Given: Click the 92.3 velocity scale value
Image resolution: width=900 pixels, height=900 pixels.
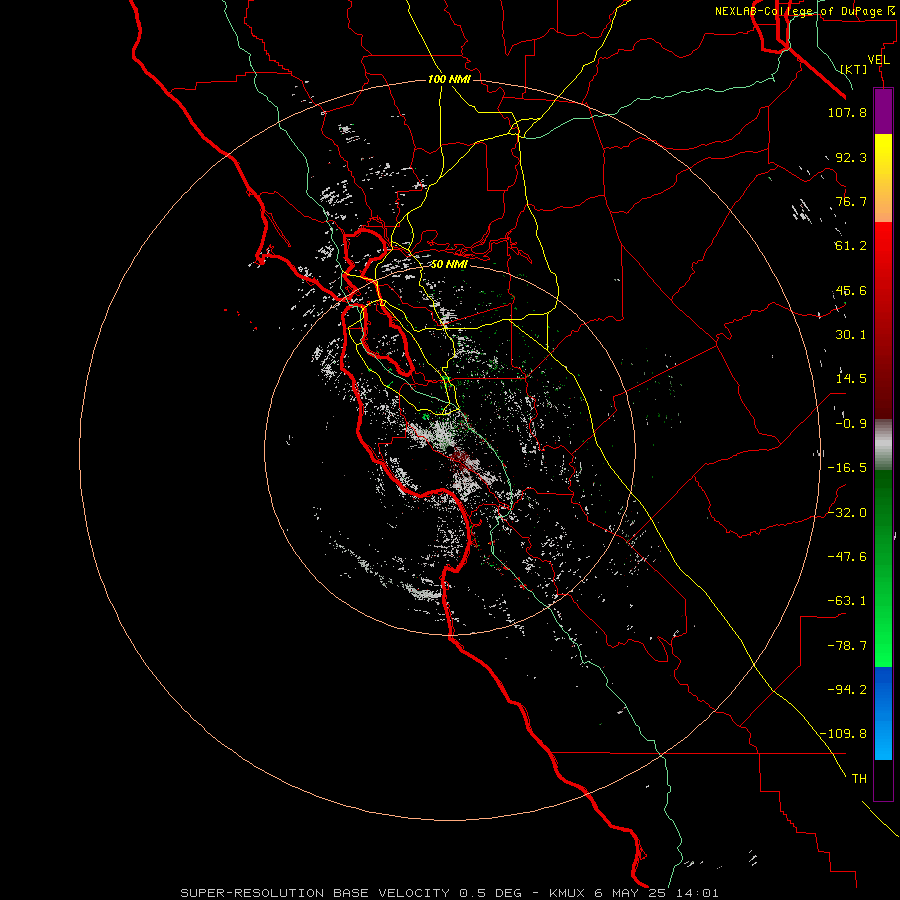Looking at the screenshot, I should pyautogui.click(x=851, y=157).
